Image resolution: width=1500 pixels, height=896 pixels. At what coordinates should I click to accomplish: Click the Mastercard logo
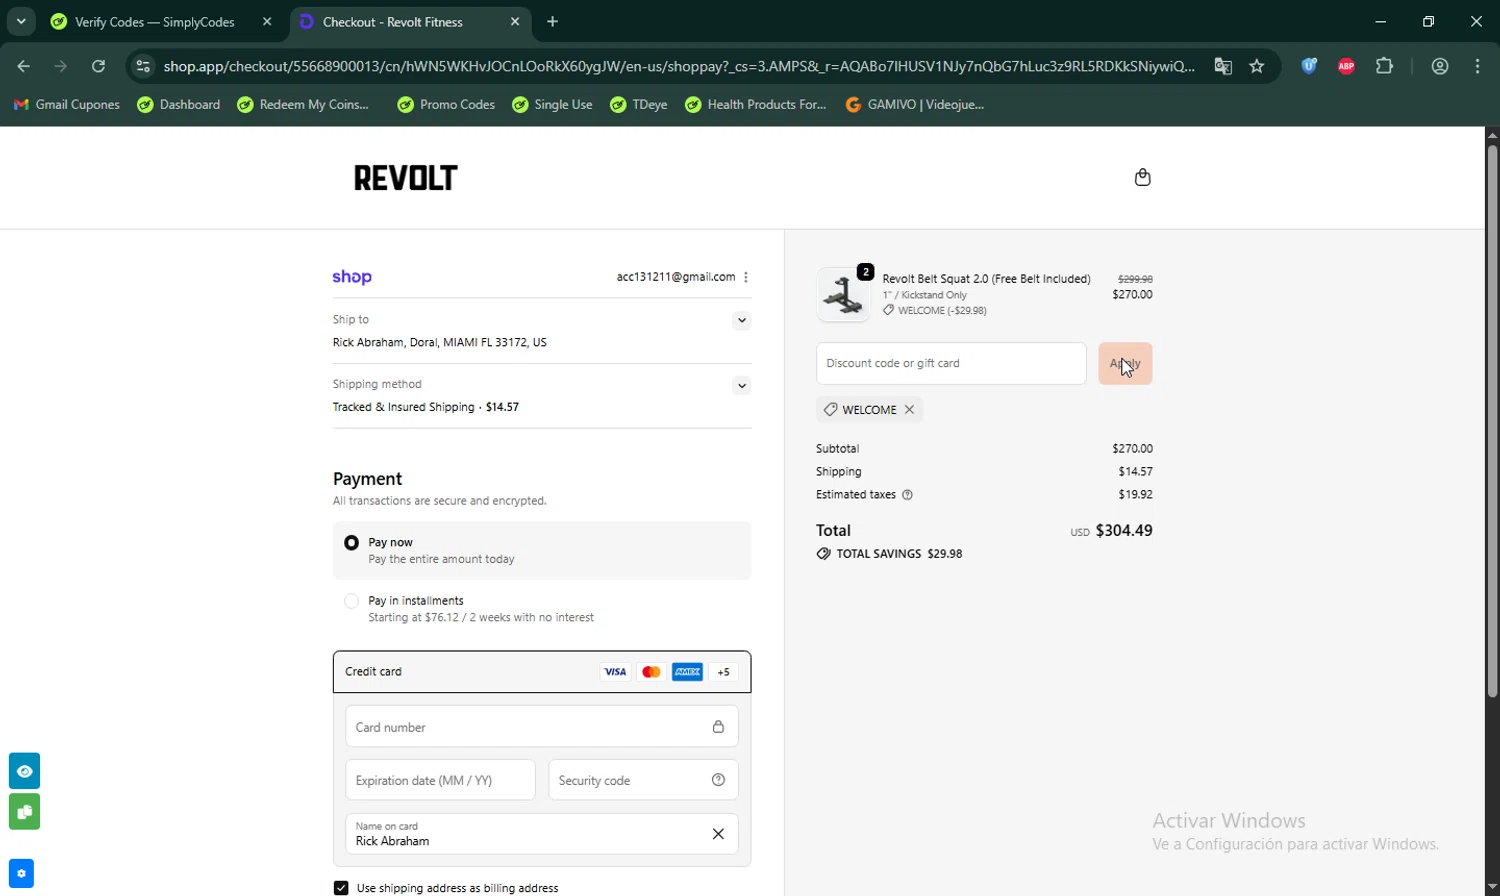[x=651, y=672]
